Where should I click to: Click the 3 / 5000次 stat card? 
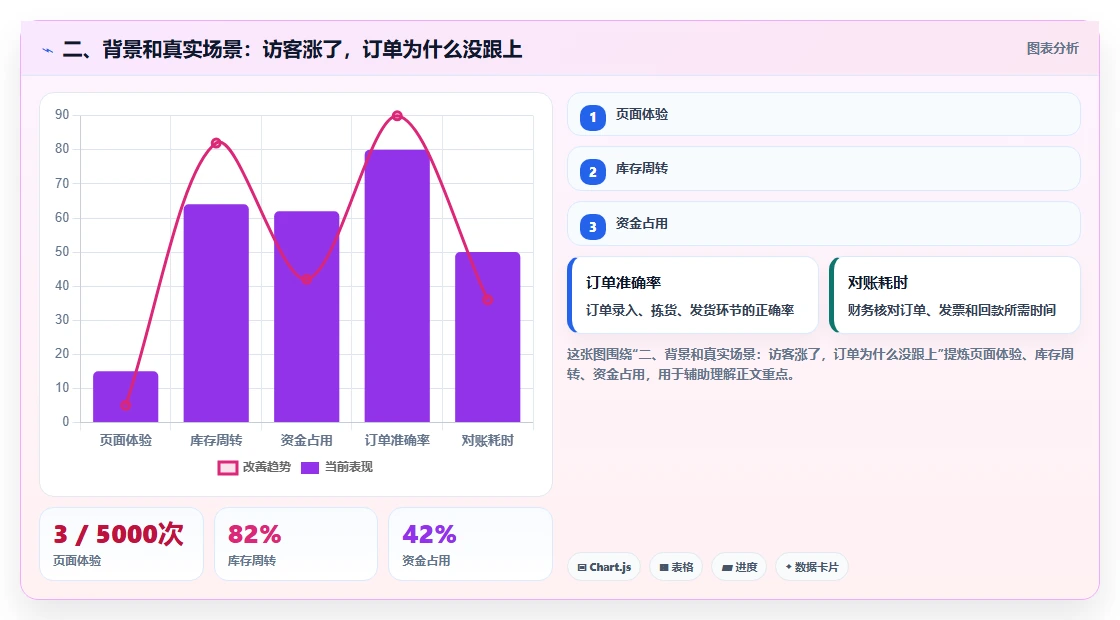(x=121, y=544)
